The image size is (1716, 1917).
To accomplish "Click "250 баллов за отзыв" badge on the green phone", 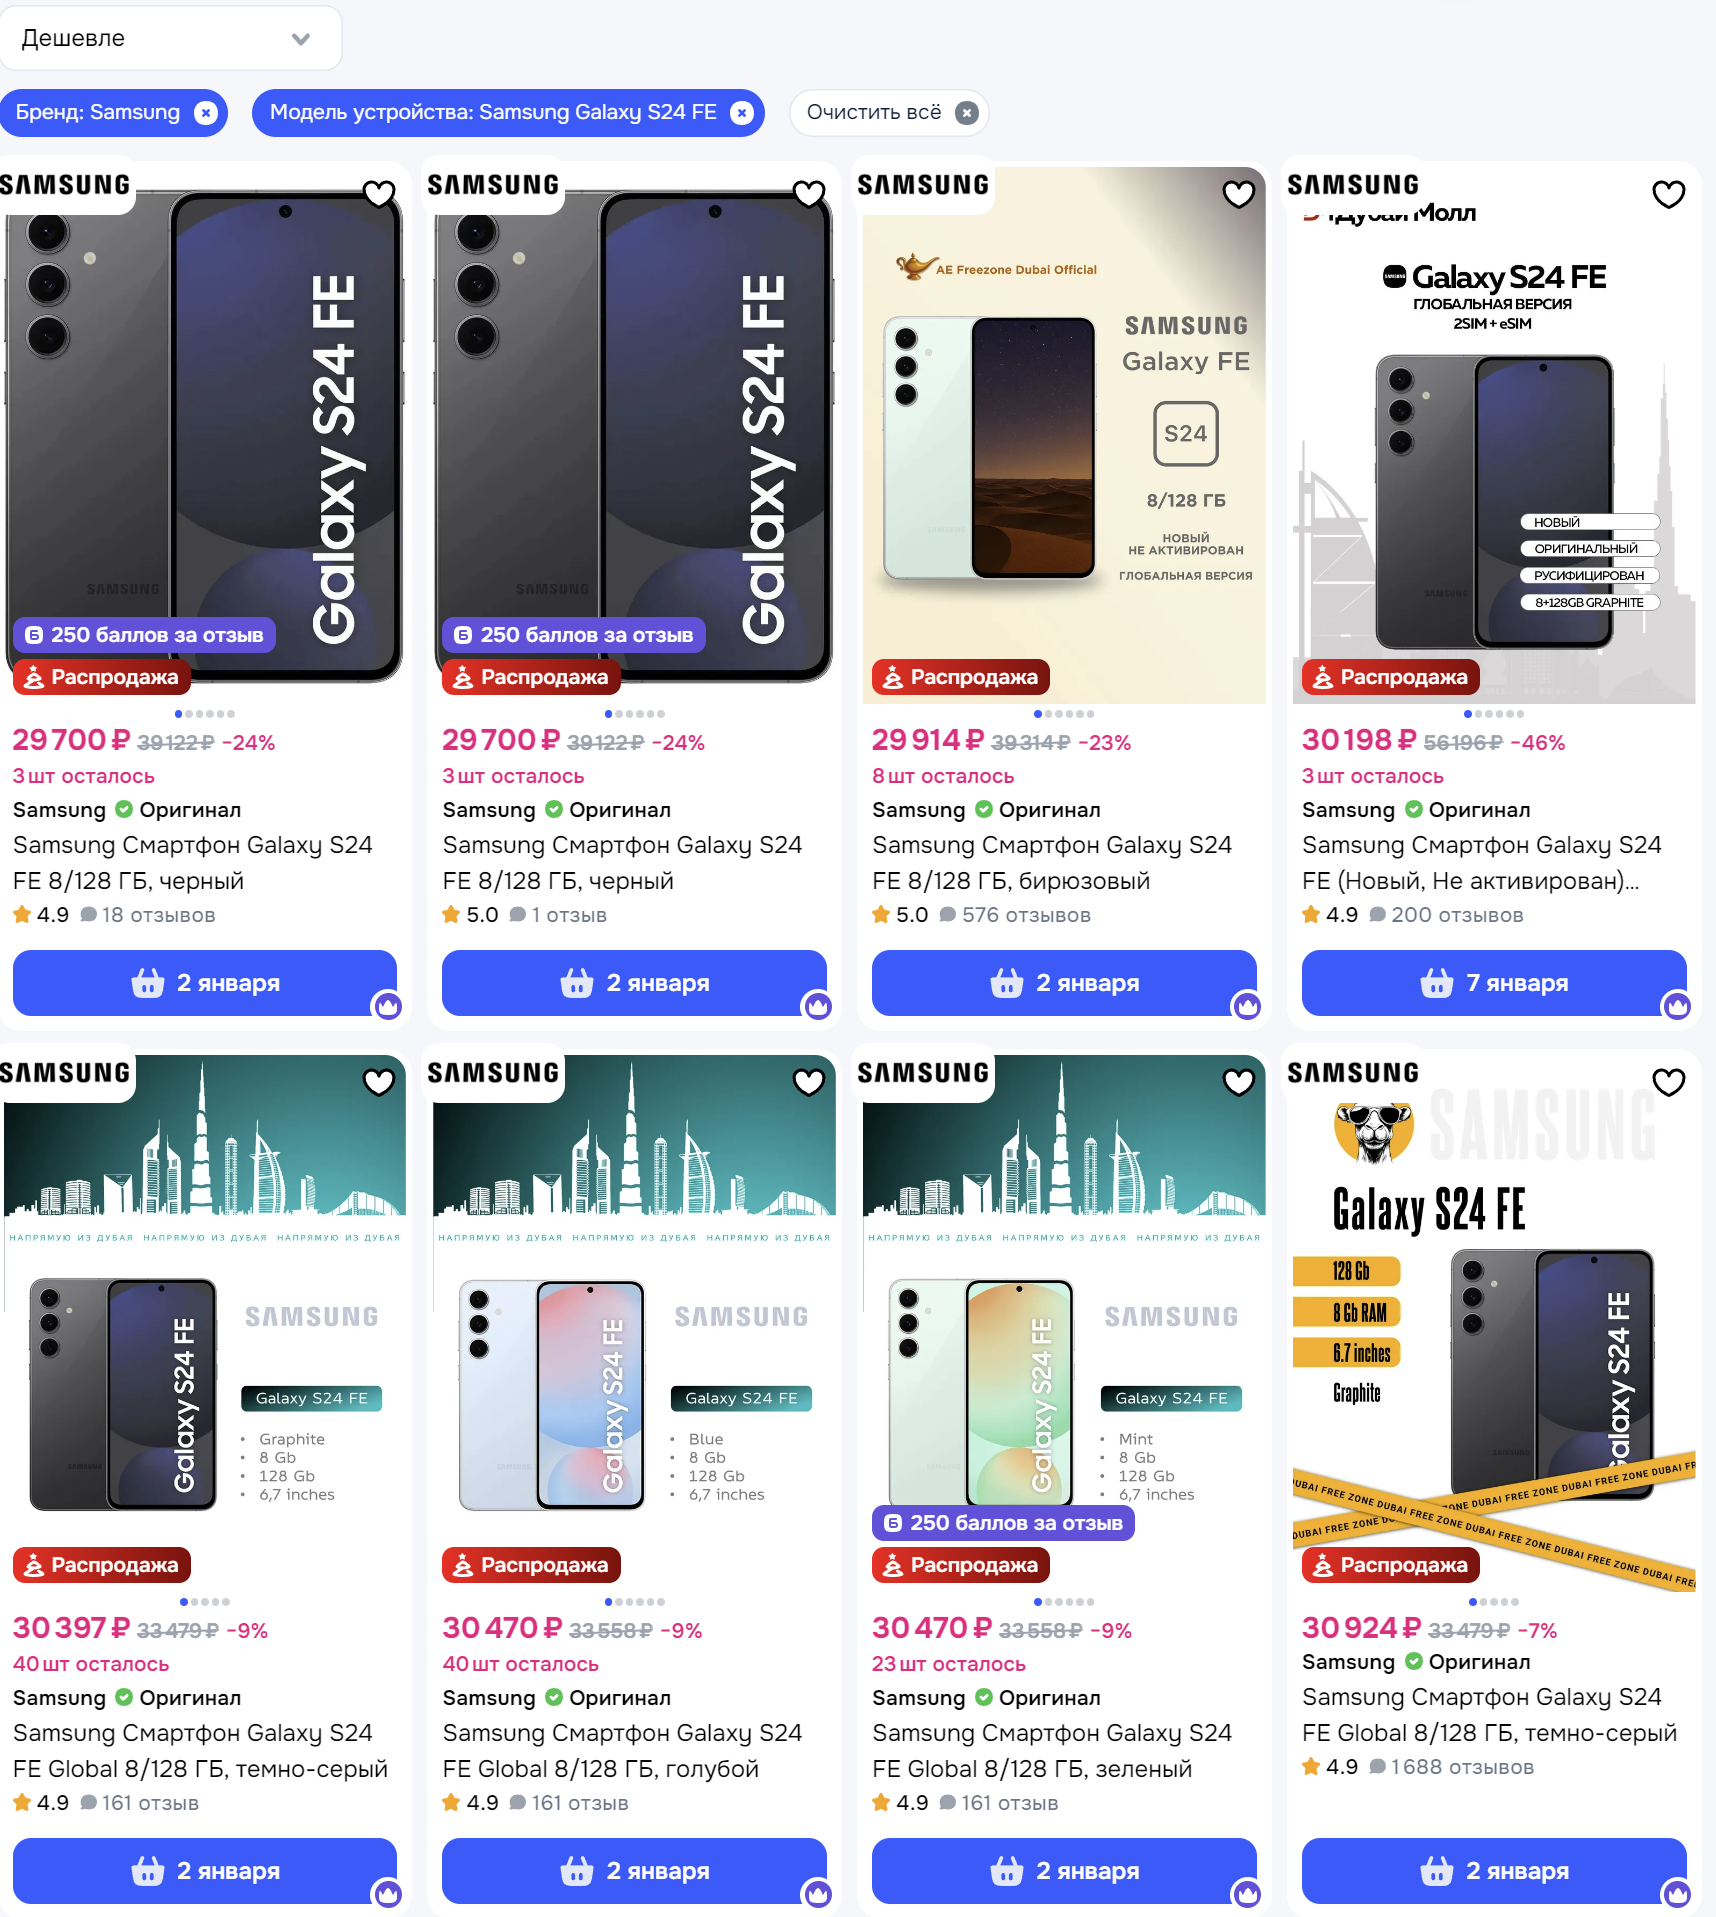I will click(1003, 1523).
